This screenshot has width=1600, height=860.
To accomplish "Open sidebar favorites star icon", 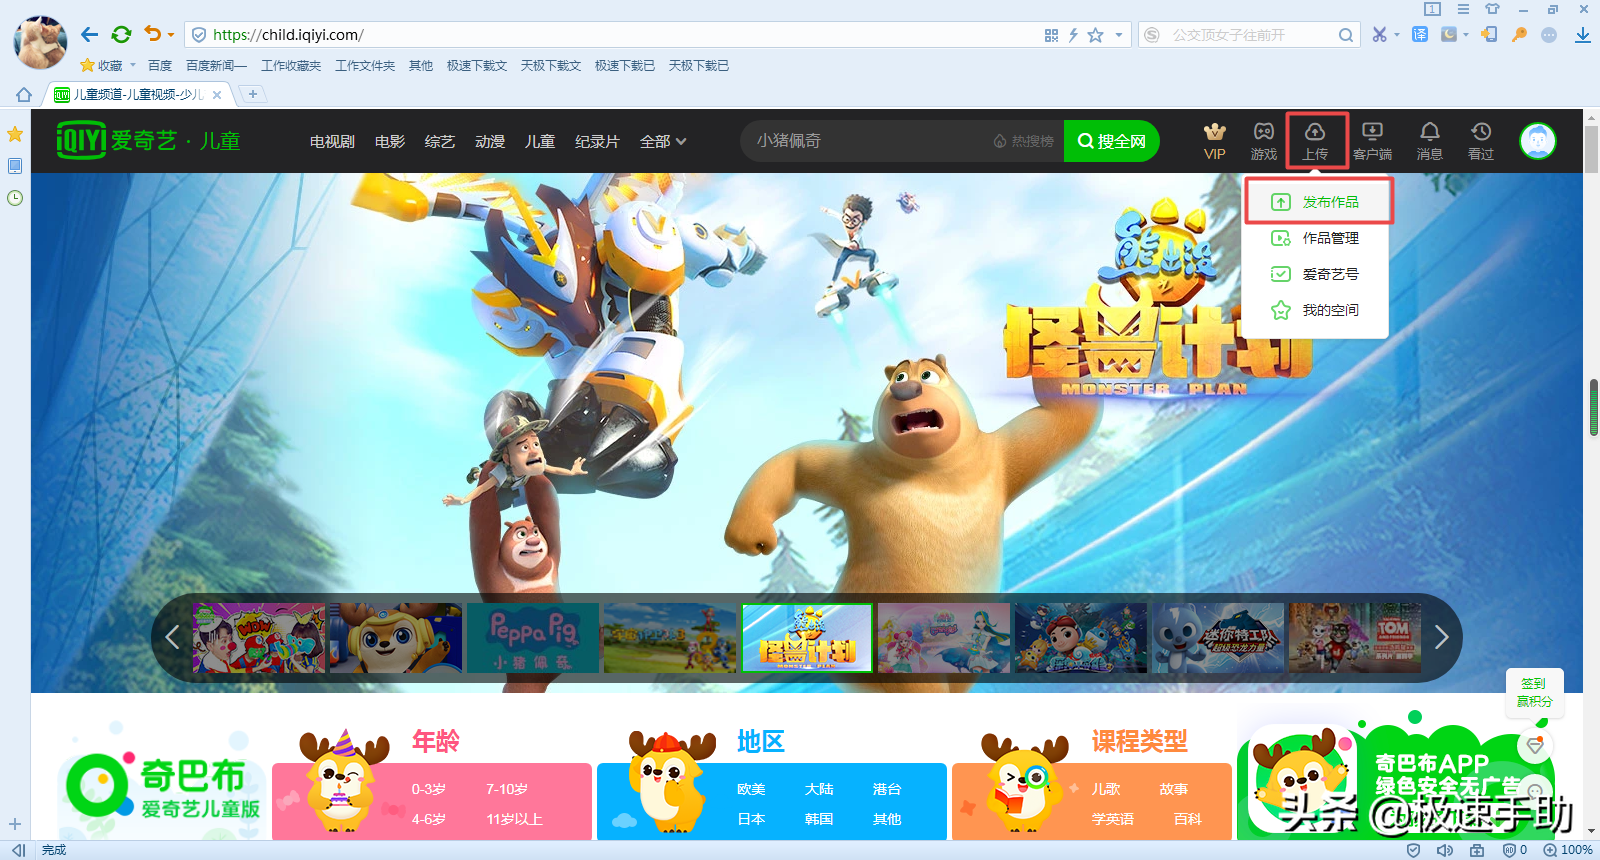I will (15, 134).
